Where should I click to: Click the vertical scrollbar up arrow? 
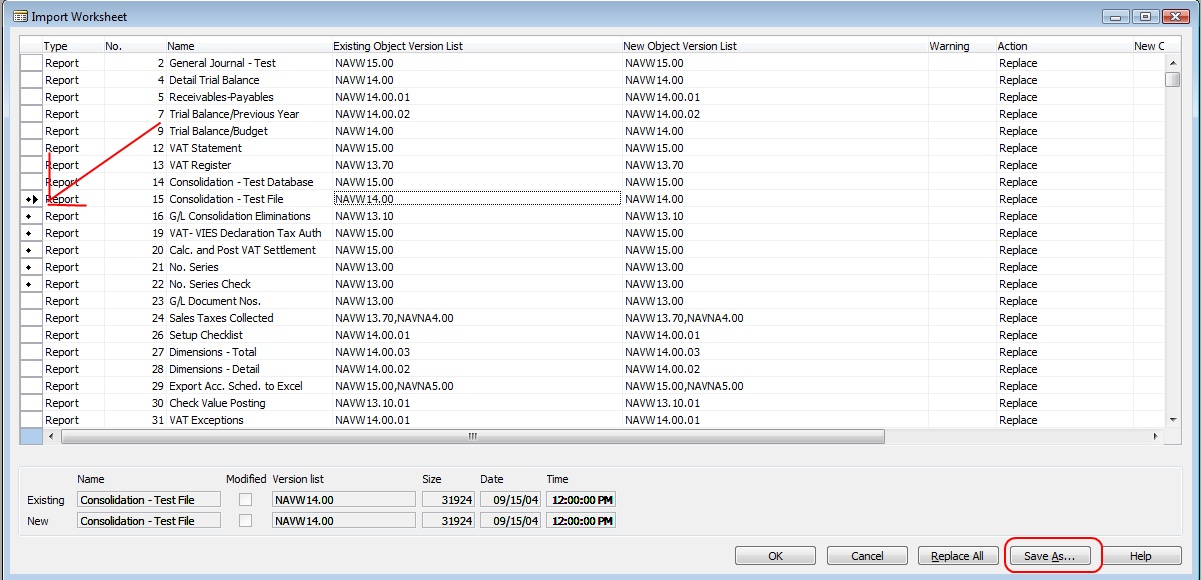(1172, 63)
